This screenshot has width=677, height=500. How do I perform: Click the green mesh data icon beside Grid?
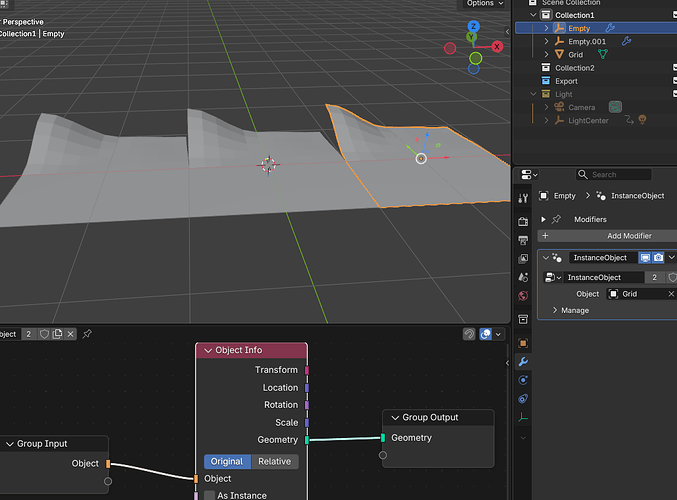point(603,54)
